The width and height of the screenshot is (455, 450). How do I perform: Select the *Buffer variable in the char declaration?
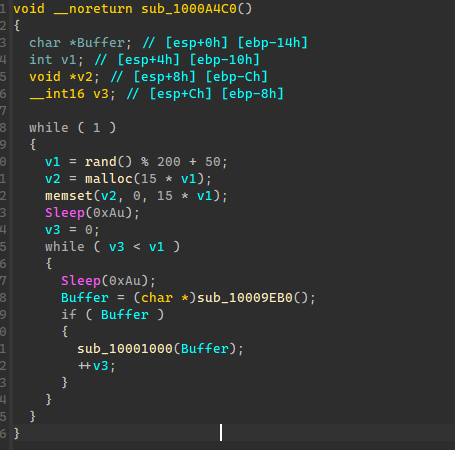coord(97,43)
